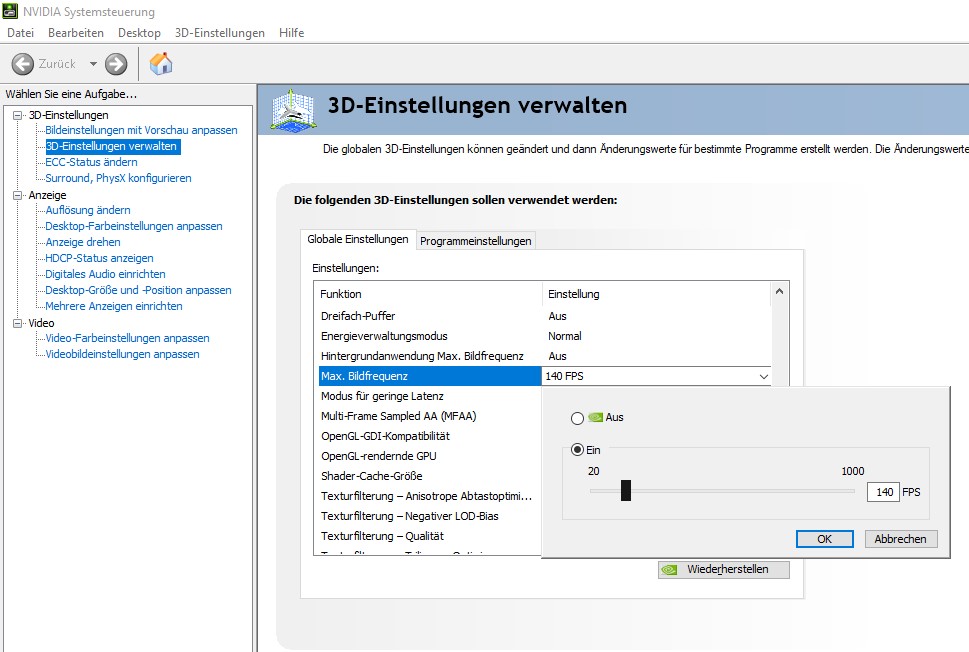
Task: Collapse the Video tree node
Action: [17, 323]
